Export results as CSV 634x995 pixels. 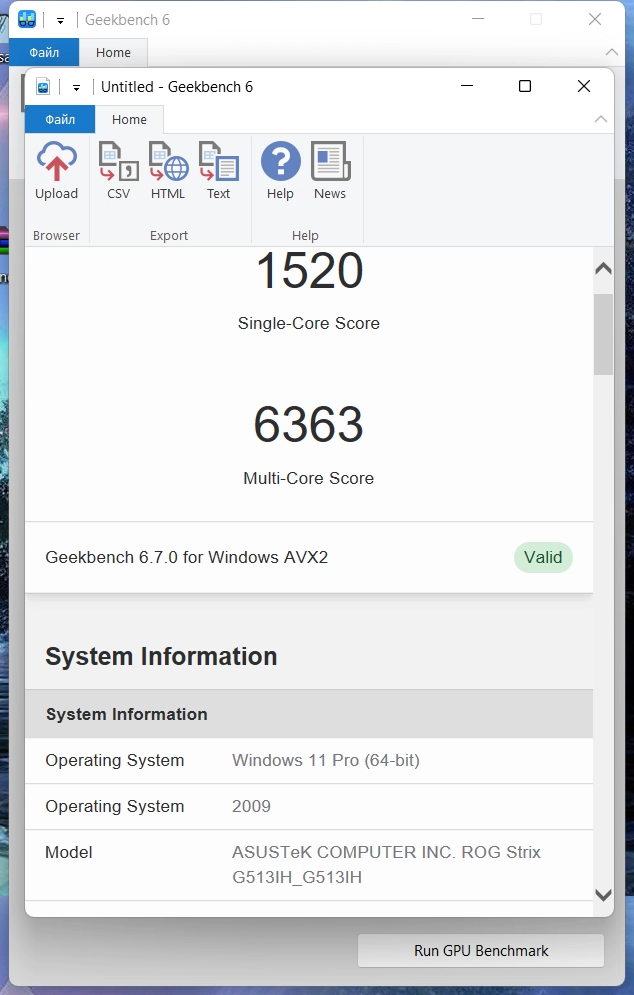tap(119, 171)
